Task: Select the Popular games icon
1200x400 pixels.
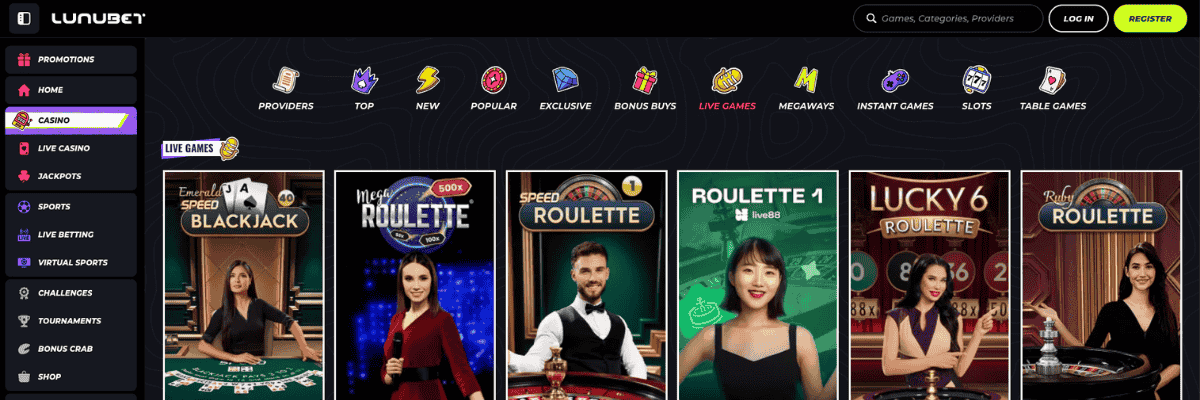Action: pos(493,80)
